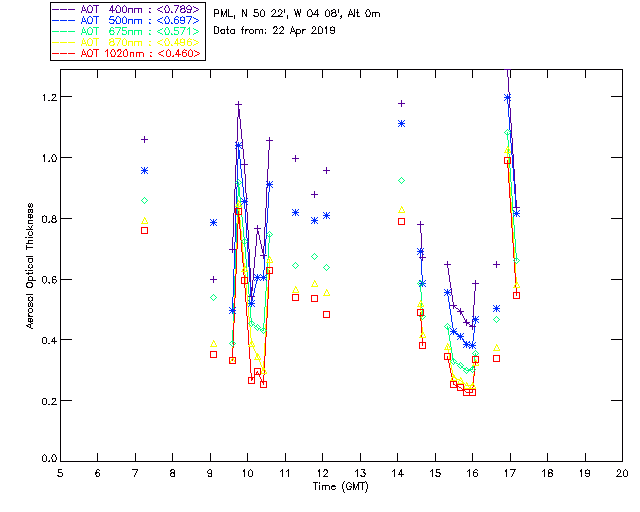Viewport: 640px width, 512px height.
Task: Click the y-axis tick label 0.2
Action: (x=49, y=401)
